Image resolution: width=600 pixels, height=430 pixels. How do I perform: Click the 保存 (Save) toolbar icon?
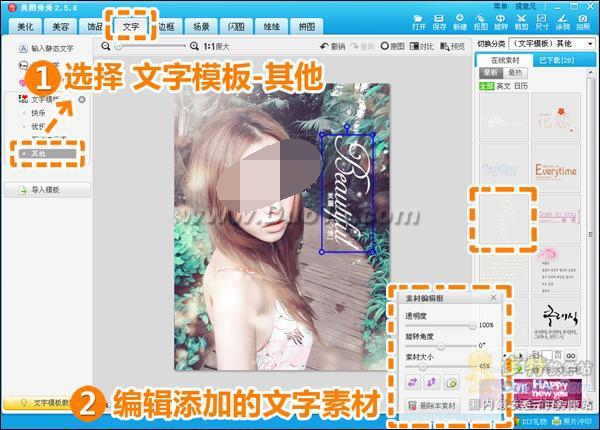pos(439,22)
